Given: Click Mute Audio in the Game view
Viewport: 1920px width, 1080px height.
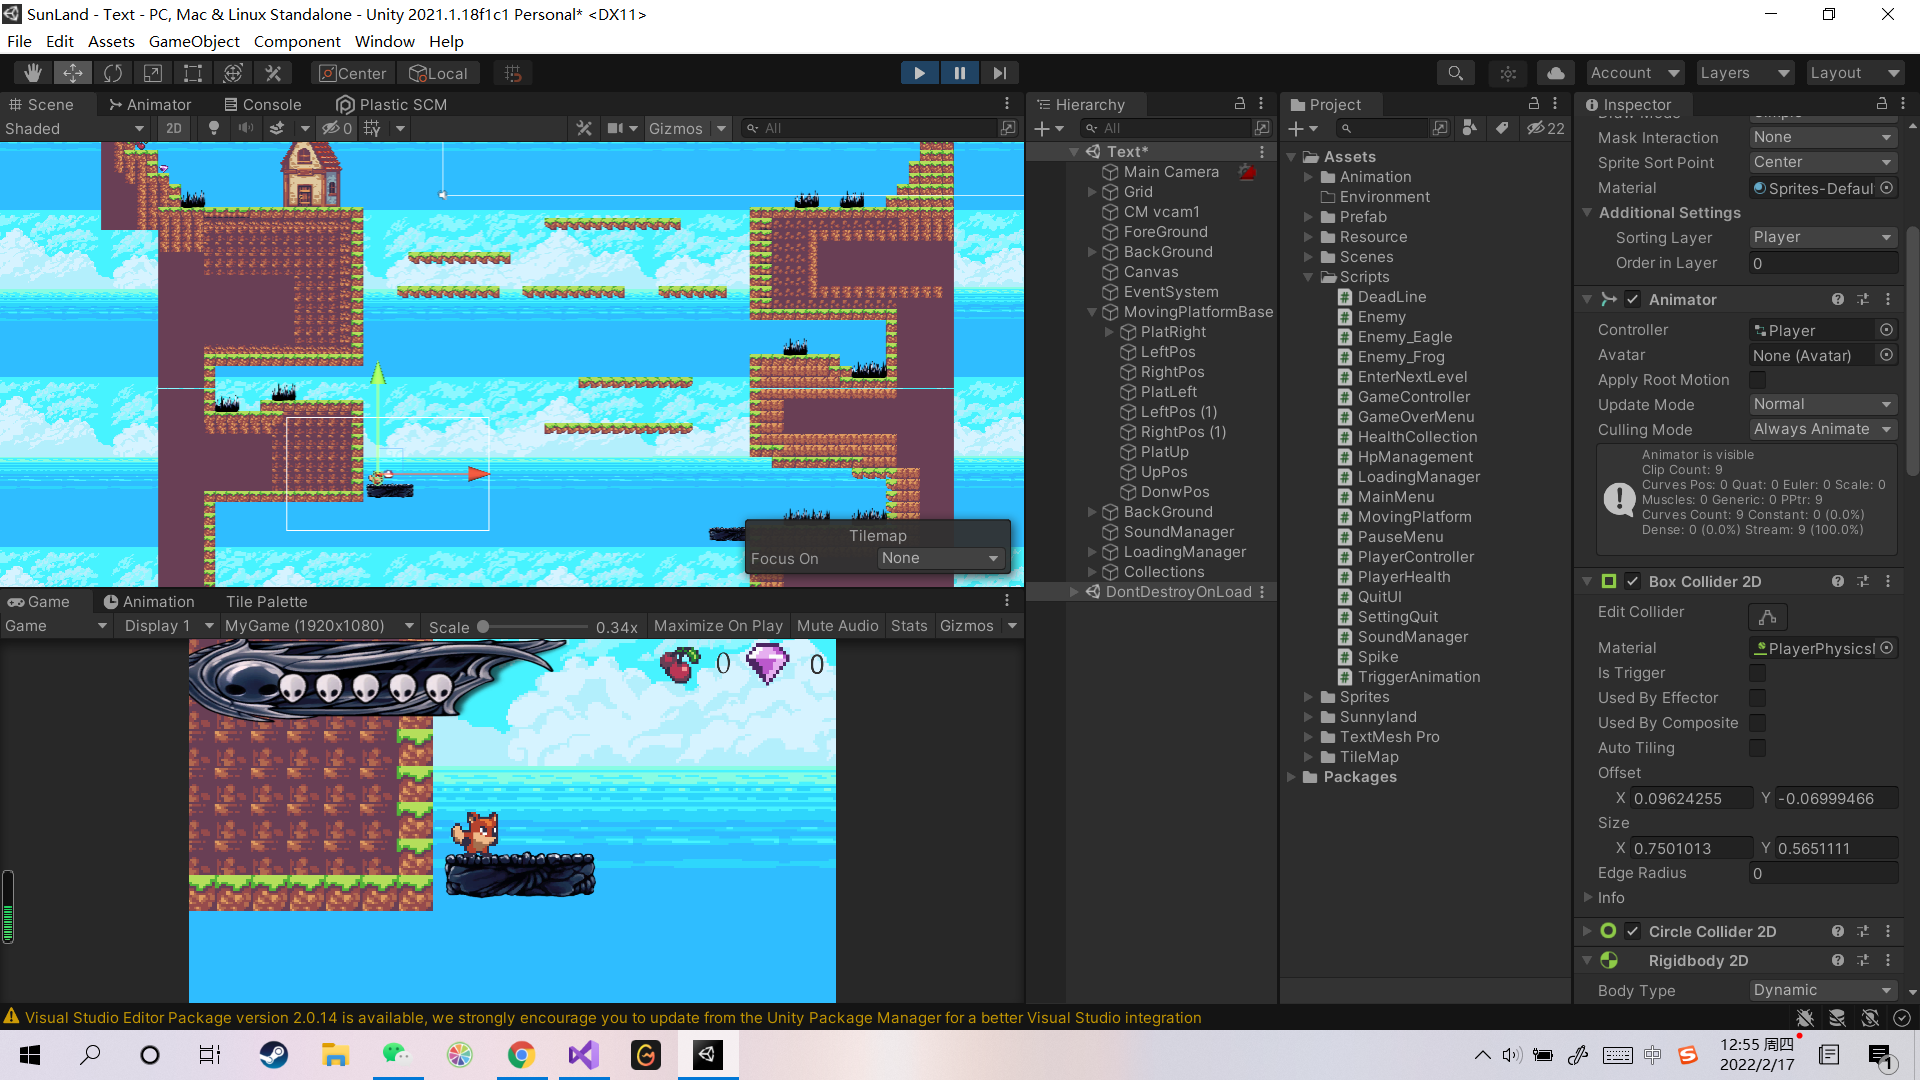Looking at the screenshot, I should click(837, 625).
